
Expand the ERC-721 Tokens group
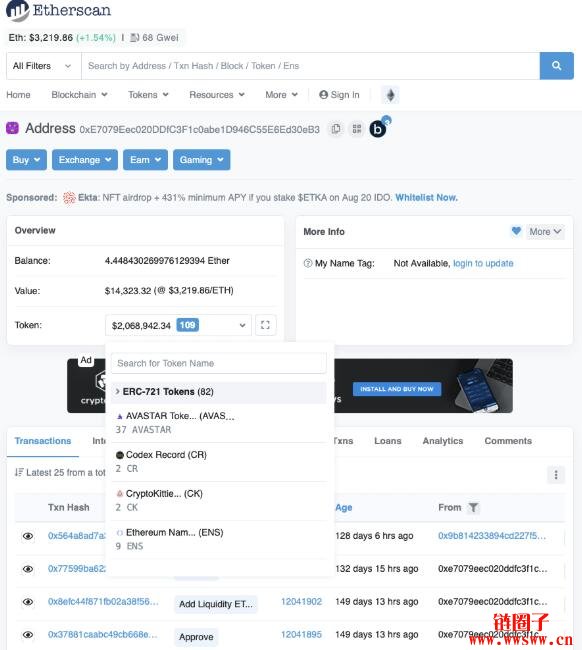[x=218, y=392]
